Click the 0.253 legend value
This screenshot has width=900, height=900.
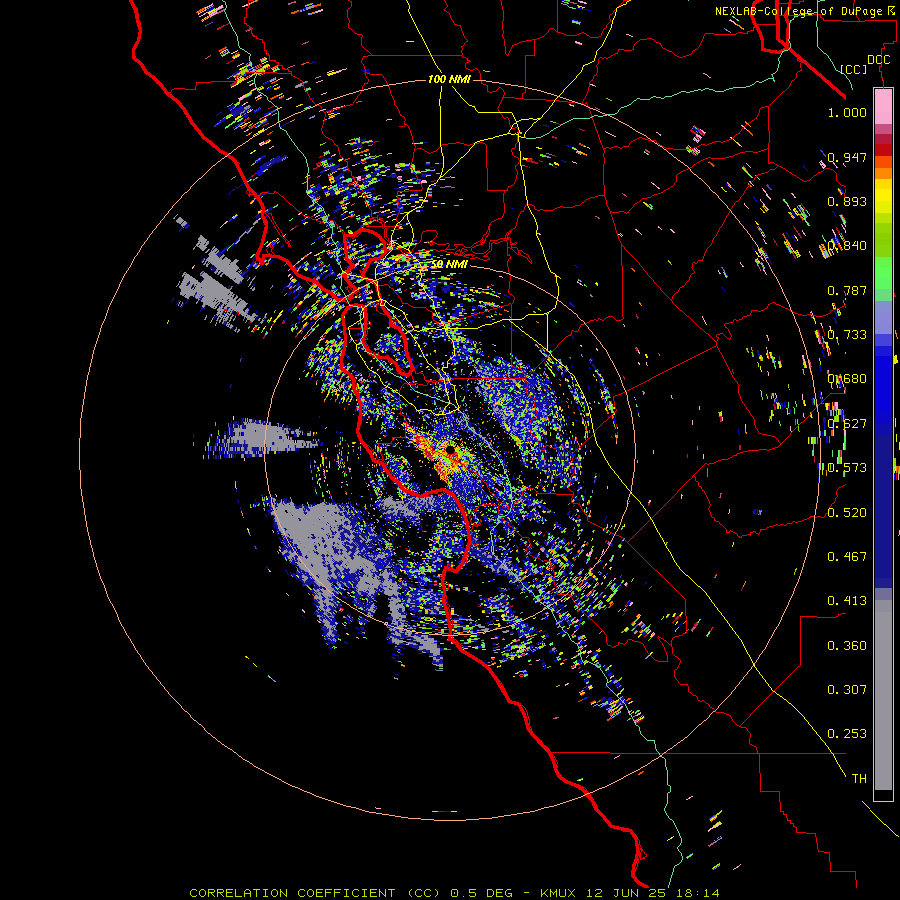847,734
